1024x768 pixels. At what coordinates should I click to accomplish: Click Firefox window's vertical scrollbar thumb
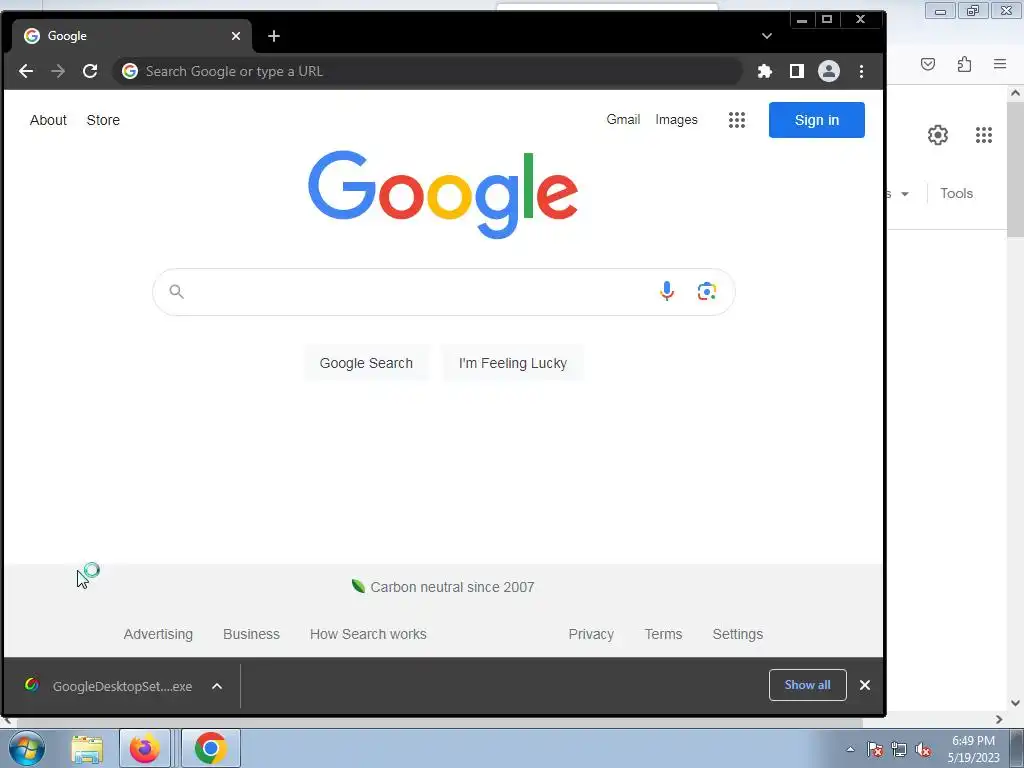pos(1015,169)
